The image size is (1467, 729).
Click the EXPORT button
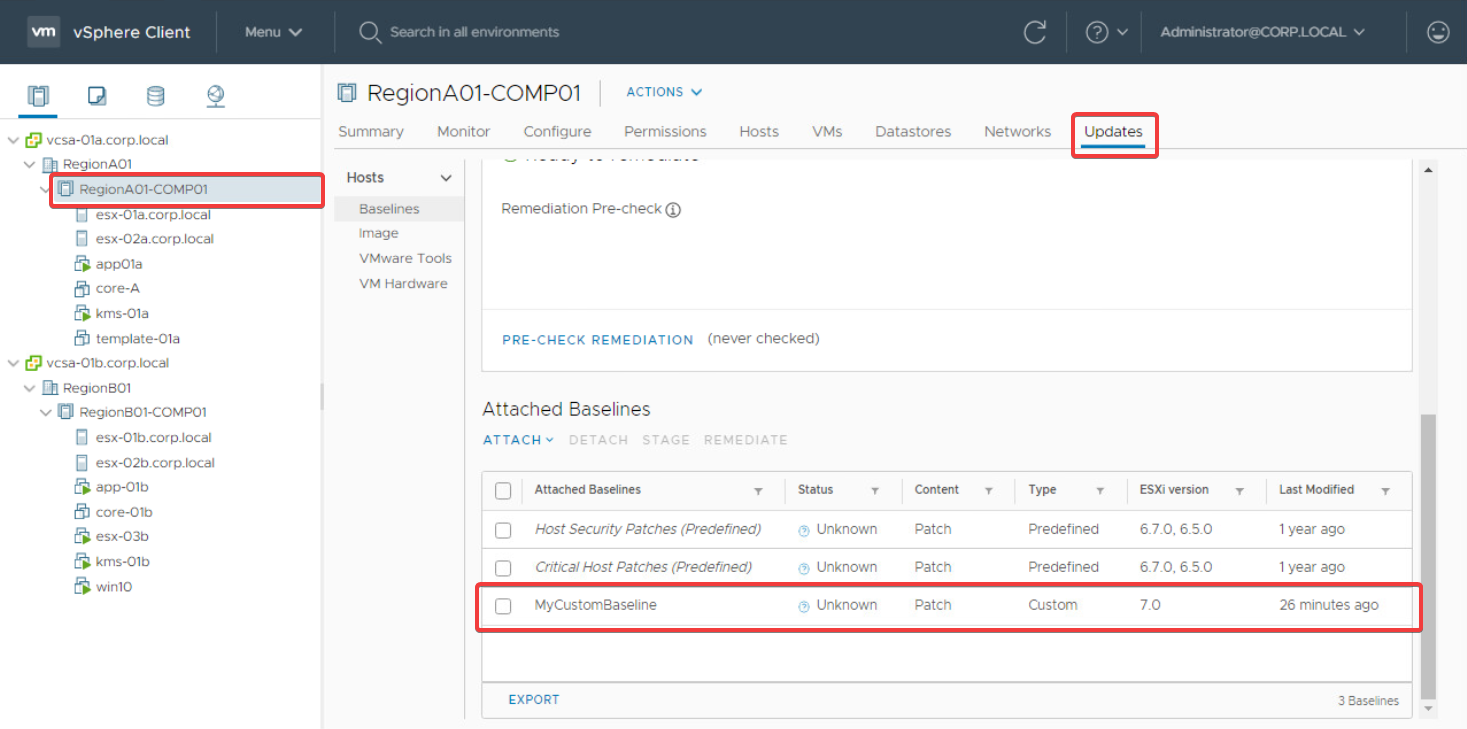[x=534, y=700]
